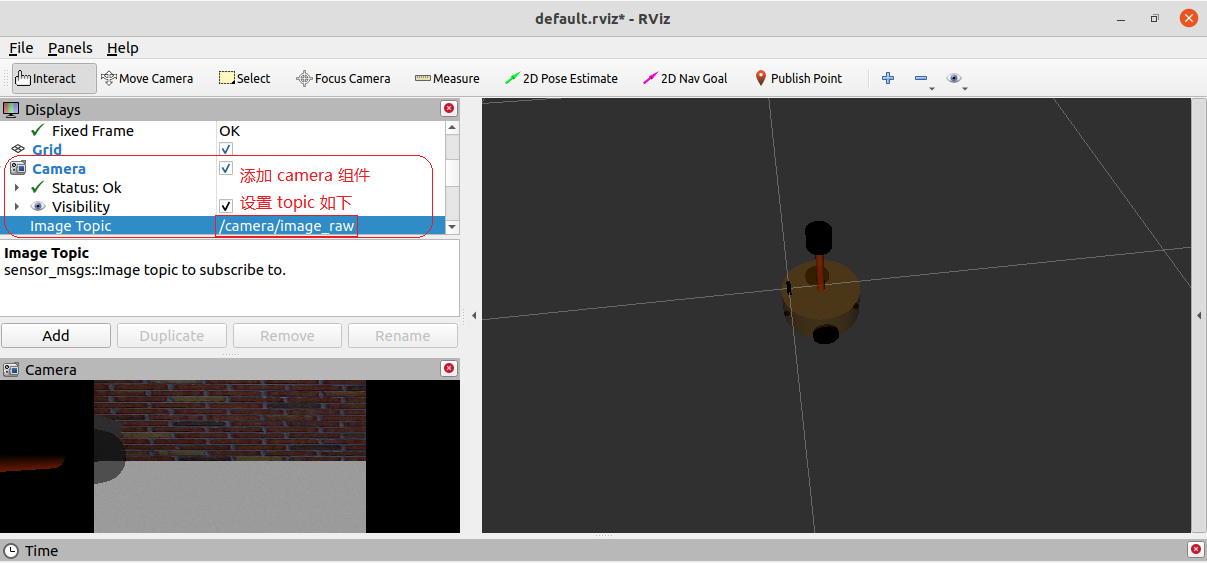The width and height of the screenshot is (1207, 563).
Task: Choose the Select tool
Action: pos(244,78)
